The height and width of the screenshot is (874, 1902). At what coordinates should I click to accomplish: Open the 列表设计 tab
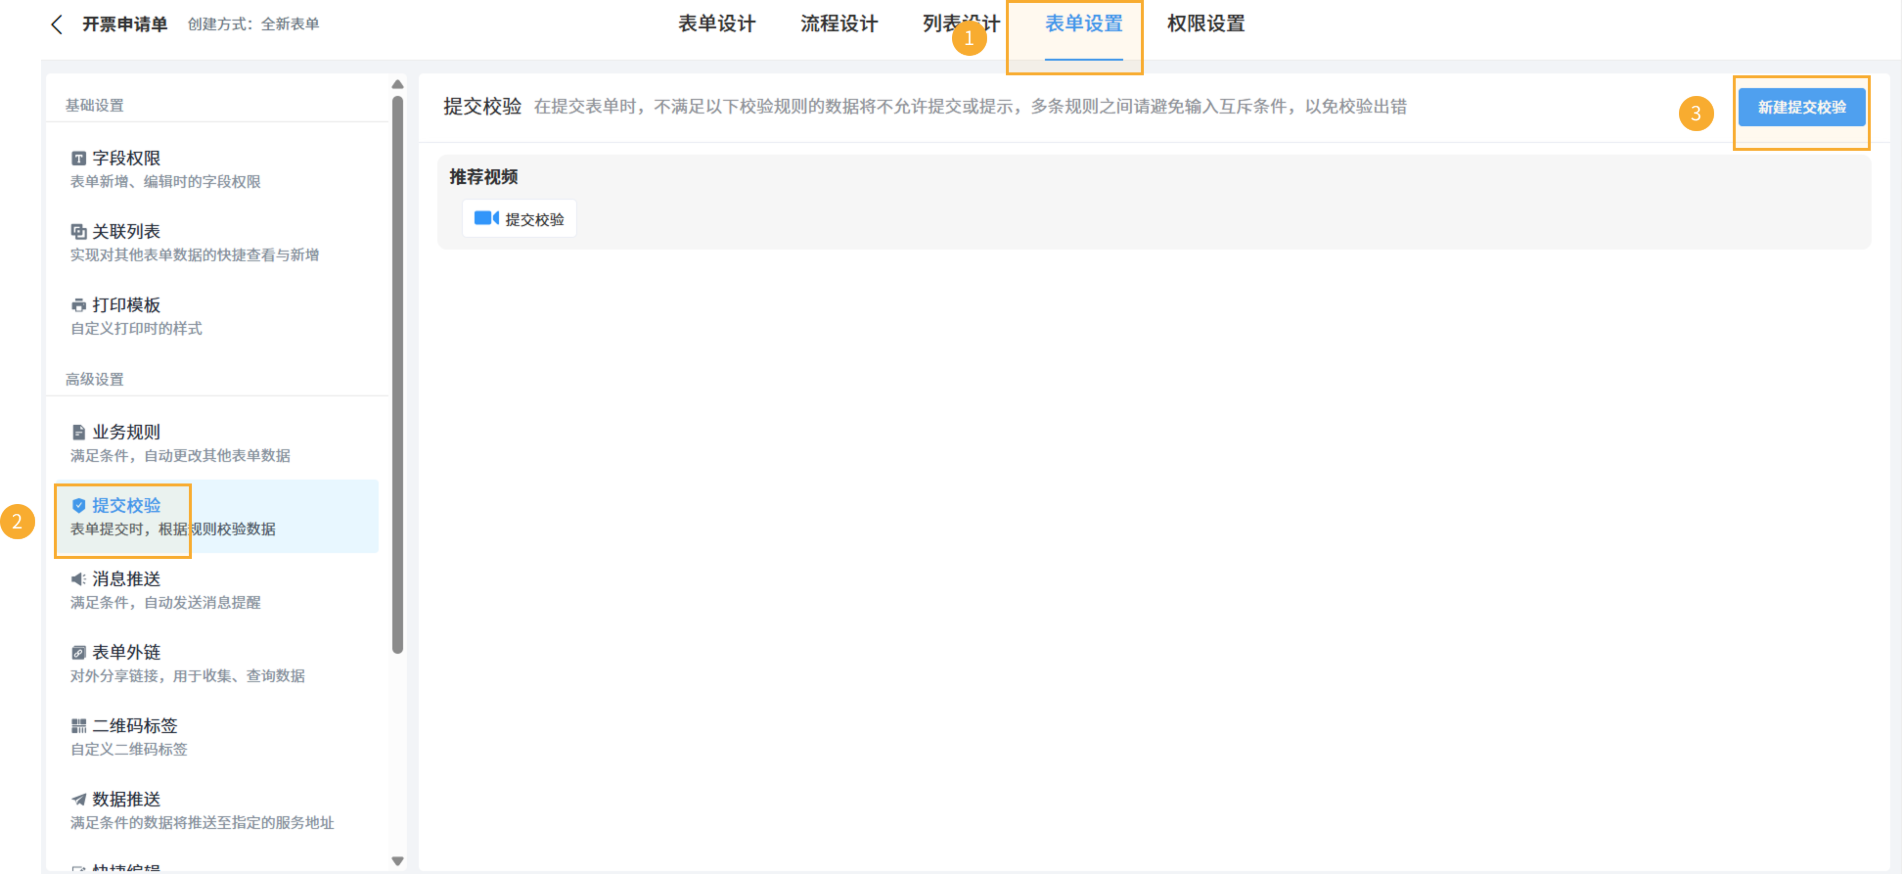pyautogui.click(x=961, y=23)
